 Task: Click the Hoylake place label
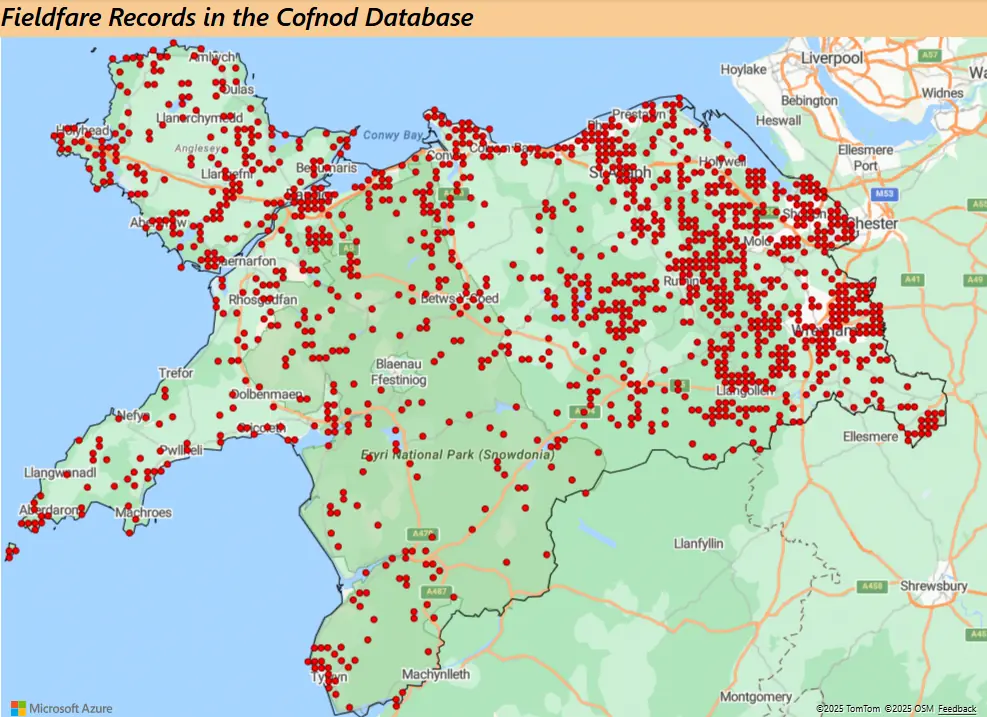743,70
